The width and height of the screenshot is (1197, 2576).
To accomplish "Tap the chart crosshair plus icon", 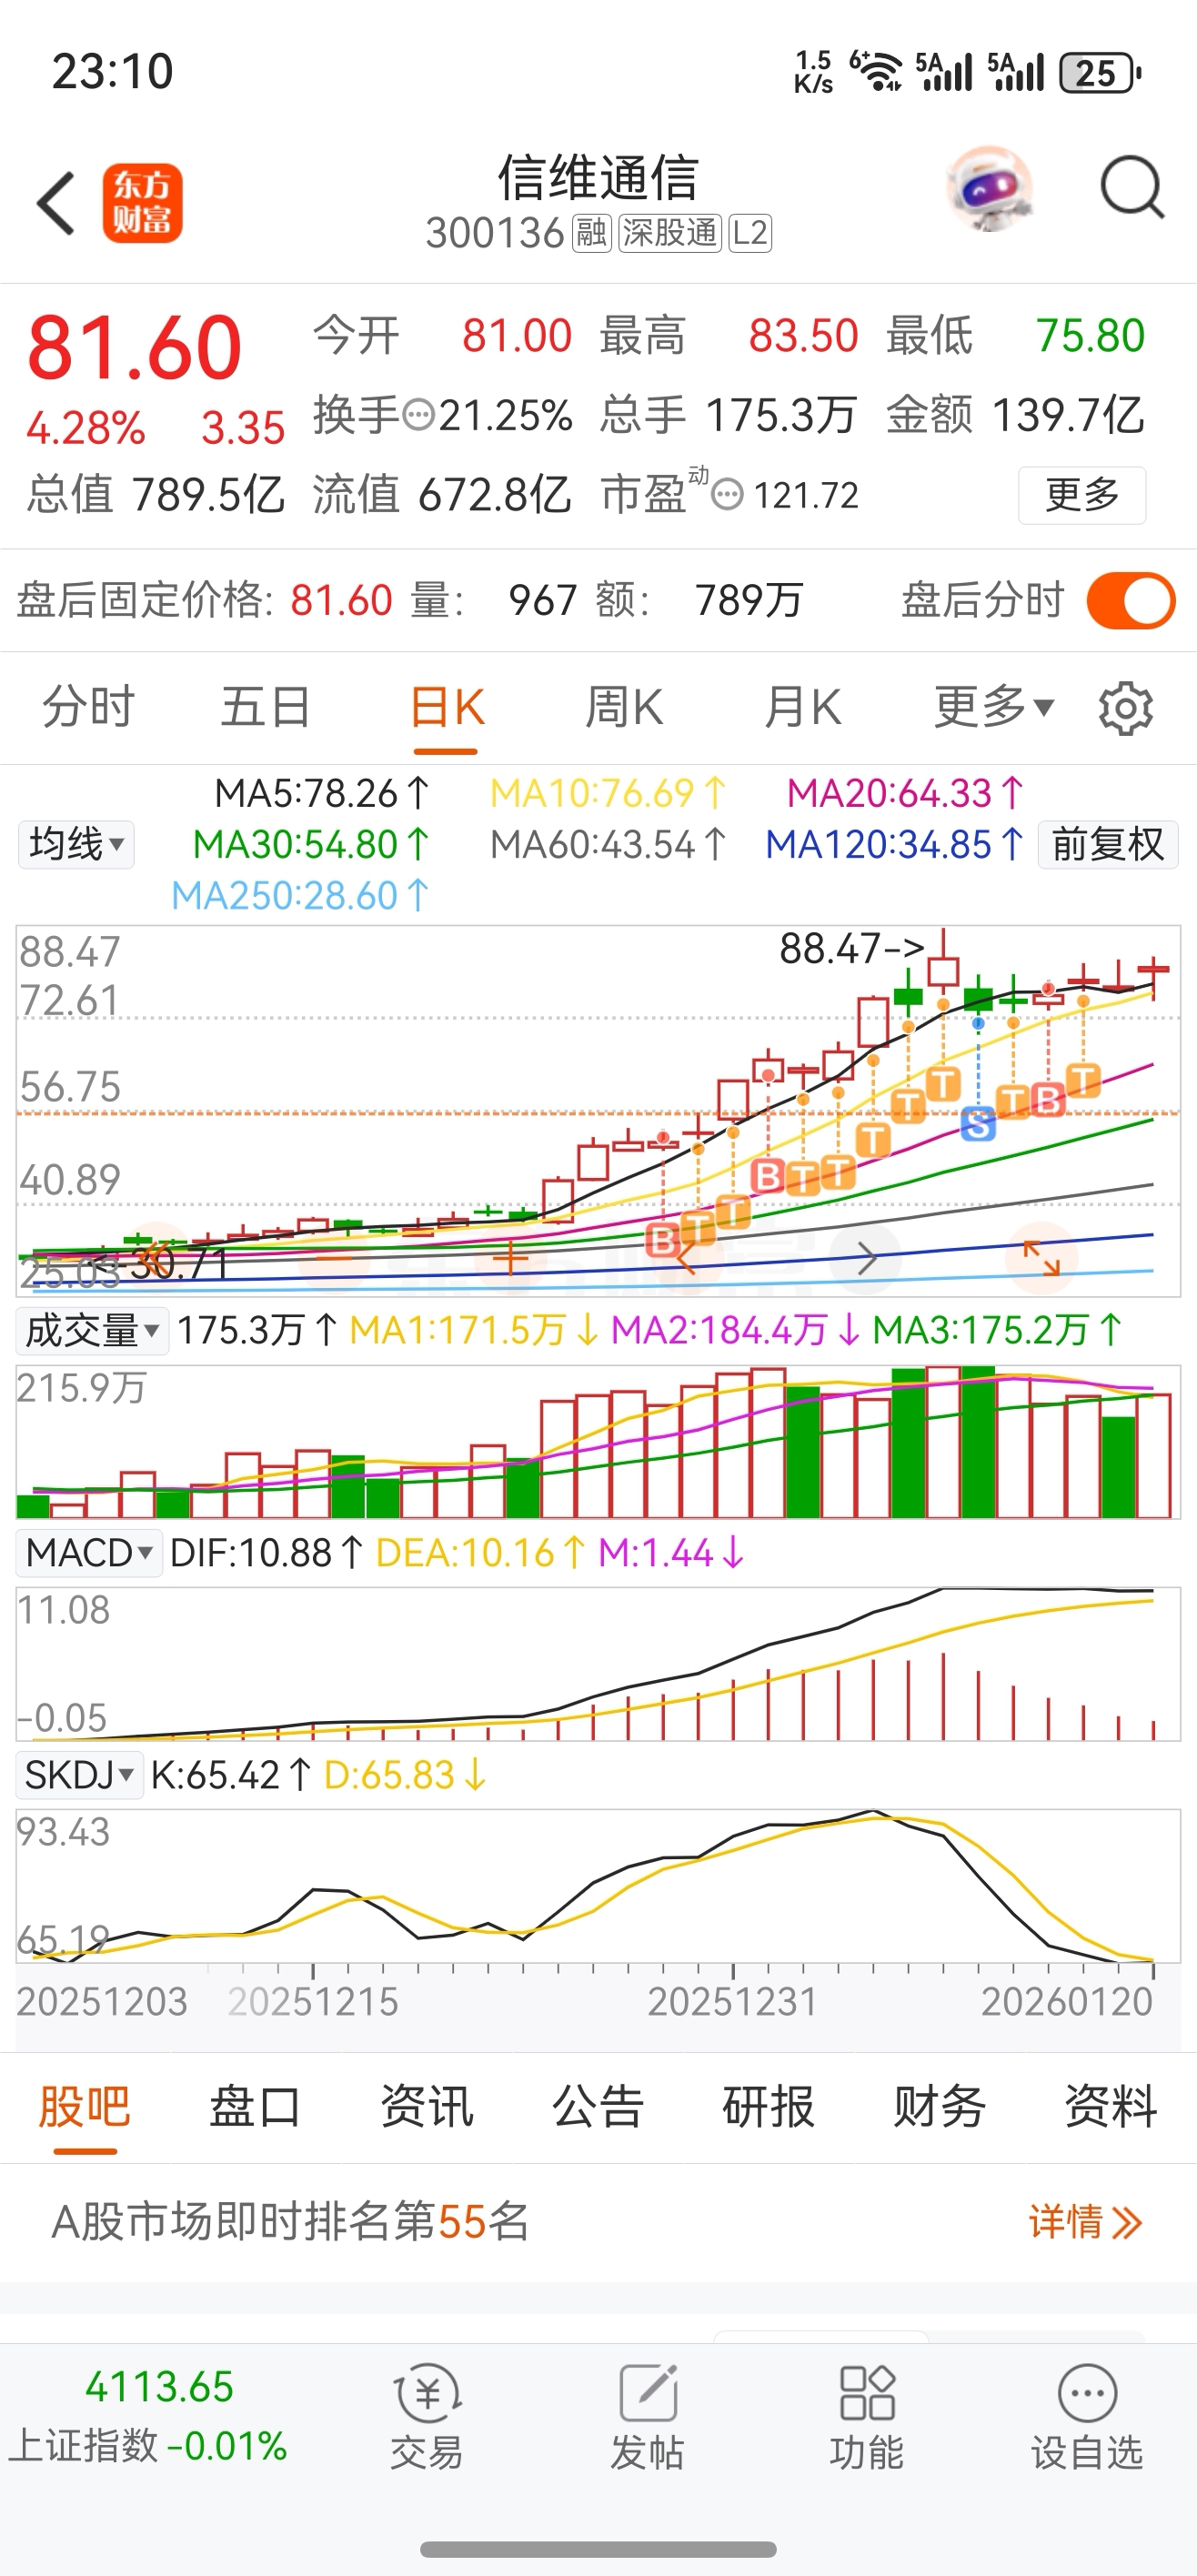I will [510, 1257].
